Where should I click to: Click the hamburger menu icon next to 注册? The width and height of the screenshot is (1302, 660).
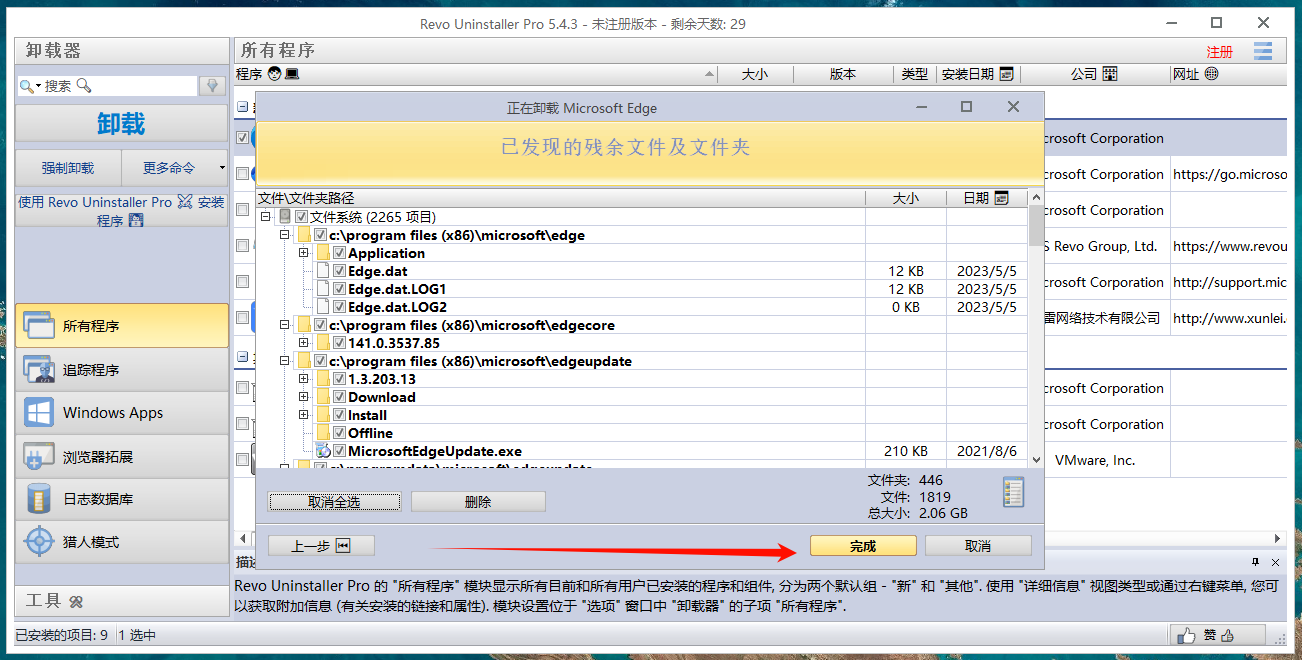pyautogui.click(x=1262, y=51)
